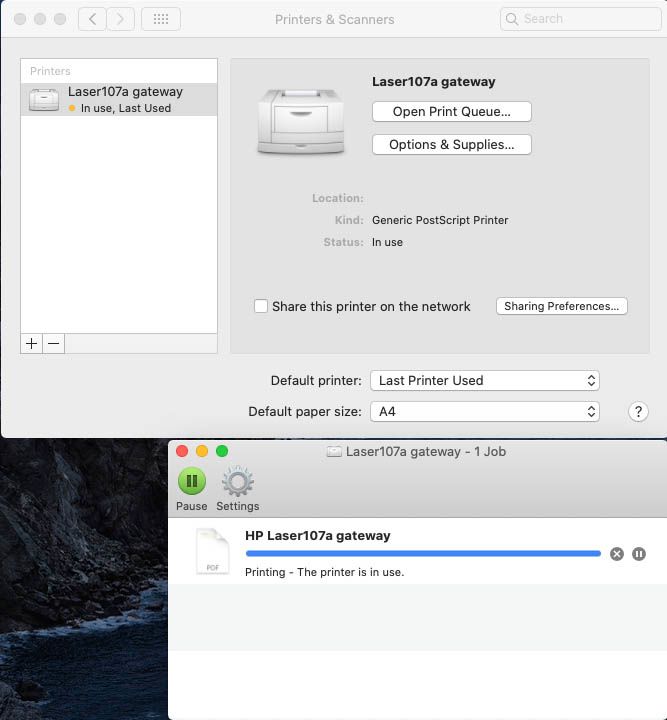The width and height of the screenshot is (667, 720).
Task: Click the PDF document icon in the queue
Action: [x=212, y=552]
